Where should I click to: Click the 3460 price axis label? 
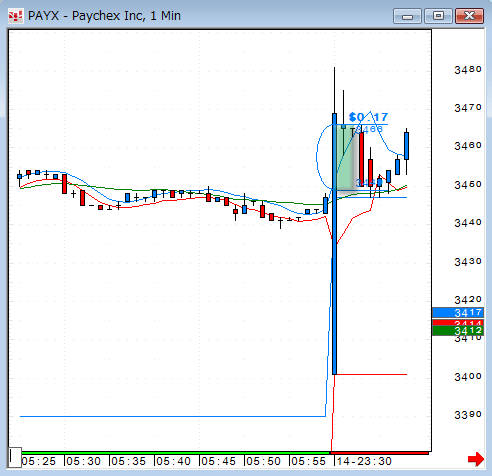[468, 146]
